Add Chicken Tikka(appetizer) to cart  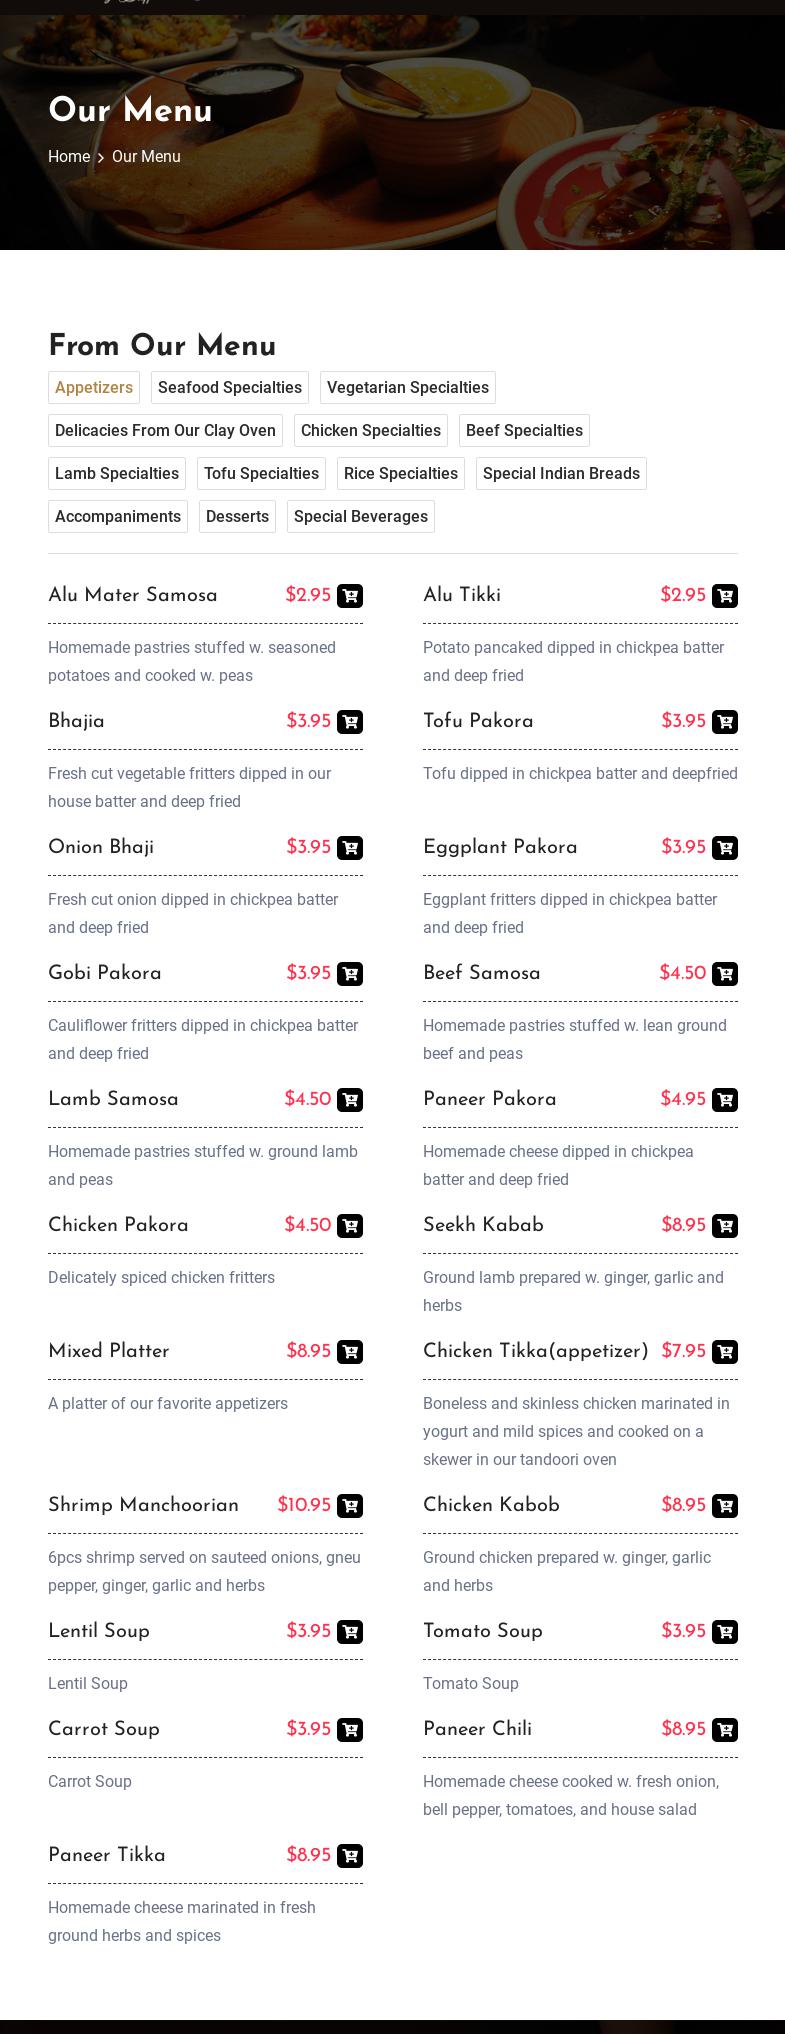(725, 1352)
